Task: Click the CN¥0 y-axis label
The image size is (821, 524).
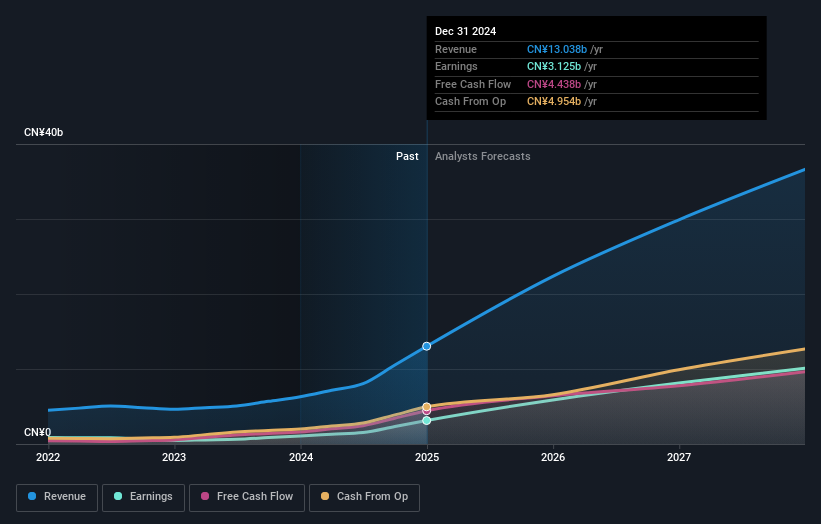Action: tap(38, 432)
